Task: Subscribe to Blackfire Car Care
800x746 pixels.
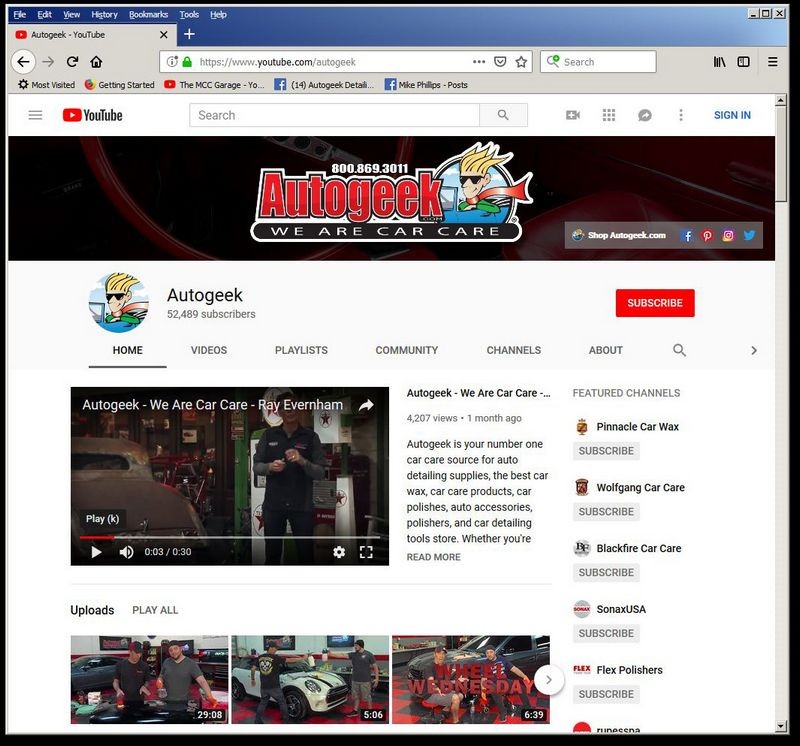Action: pos(606,573)
